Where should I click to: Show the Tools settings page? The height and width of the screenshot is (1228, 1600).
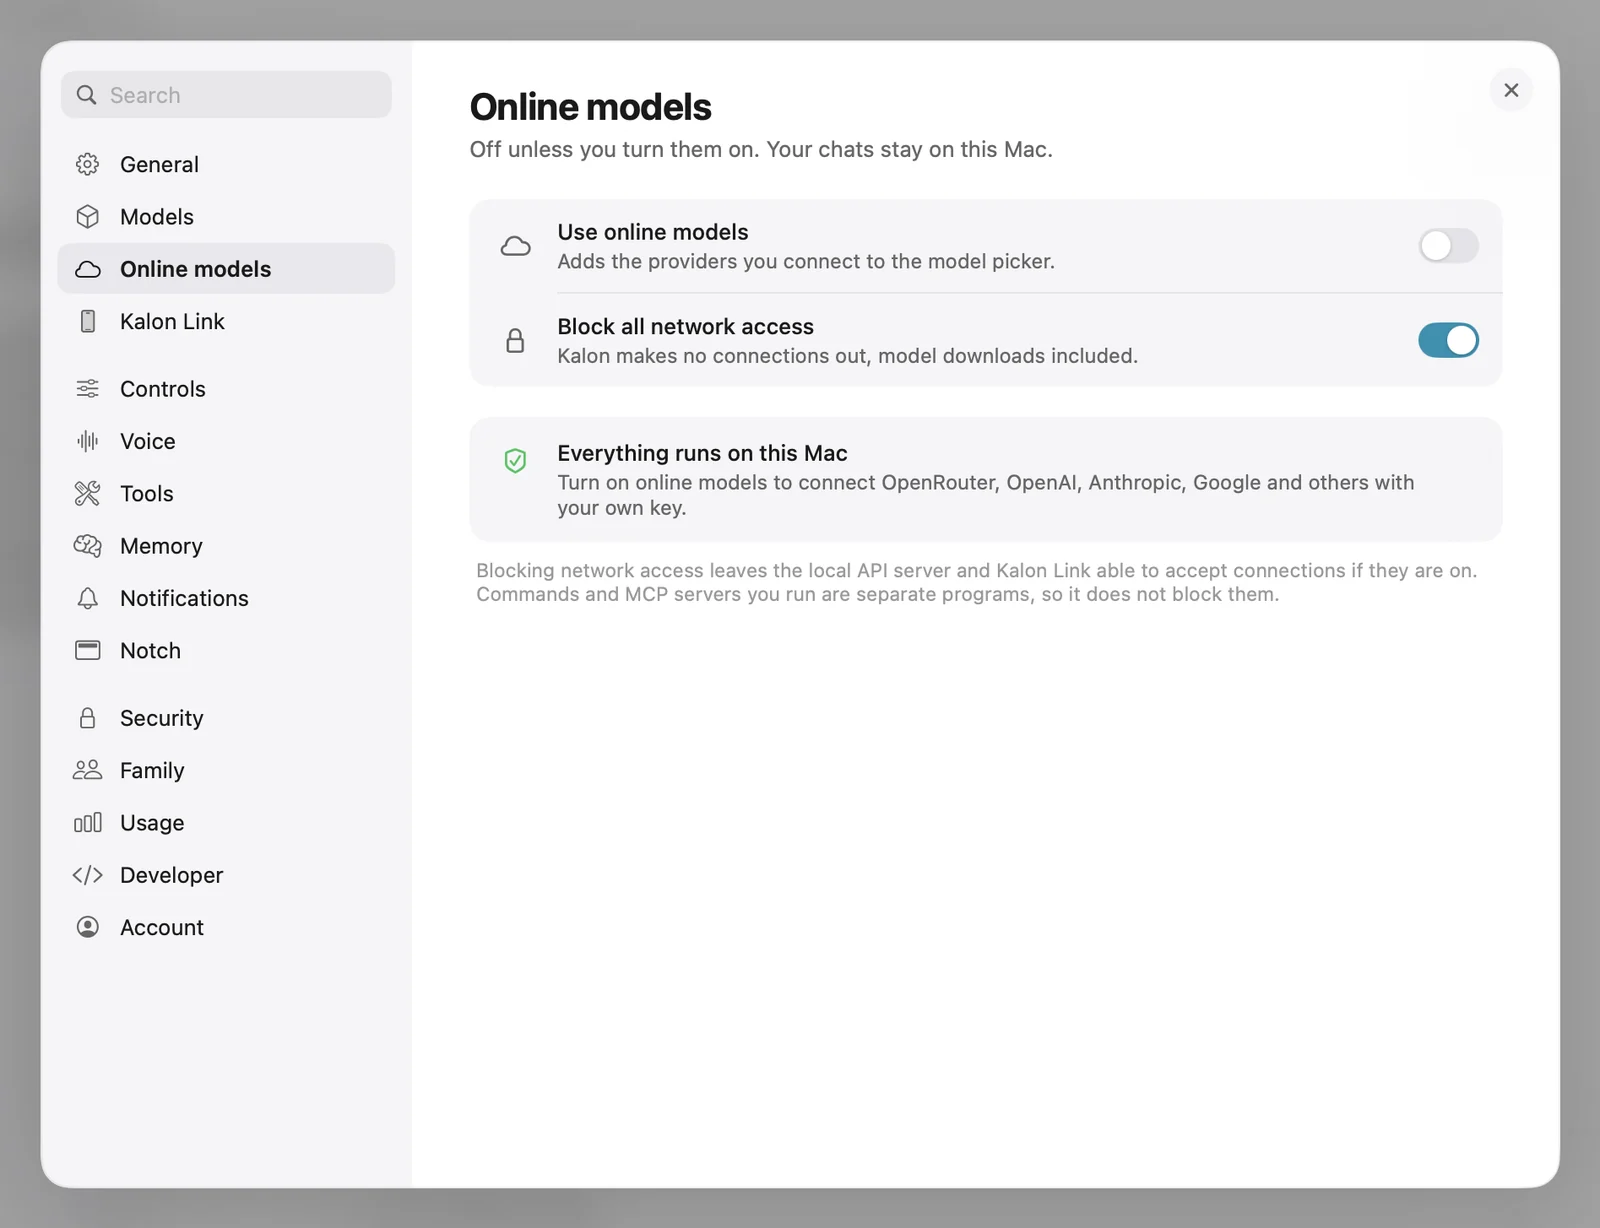[226, 493]
